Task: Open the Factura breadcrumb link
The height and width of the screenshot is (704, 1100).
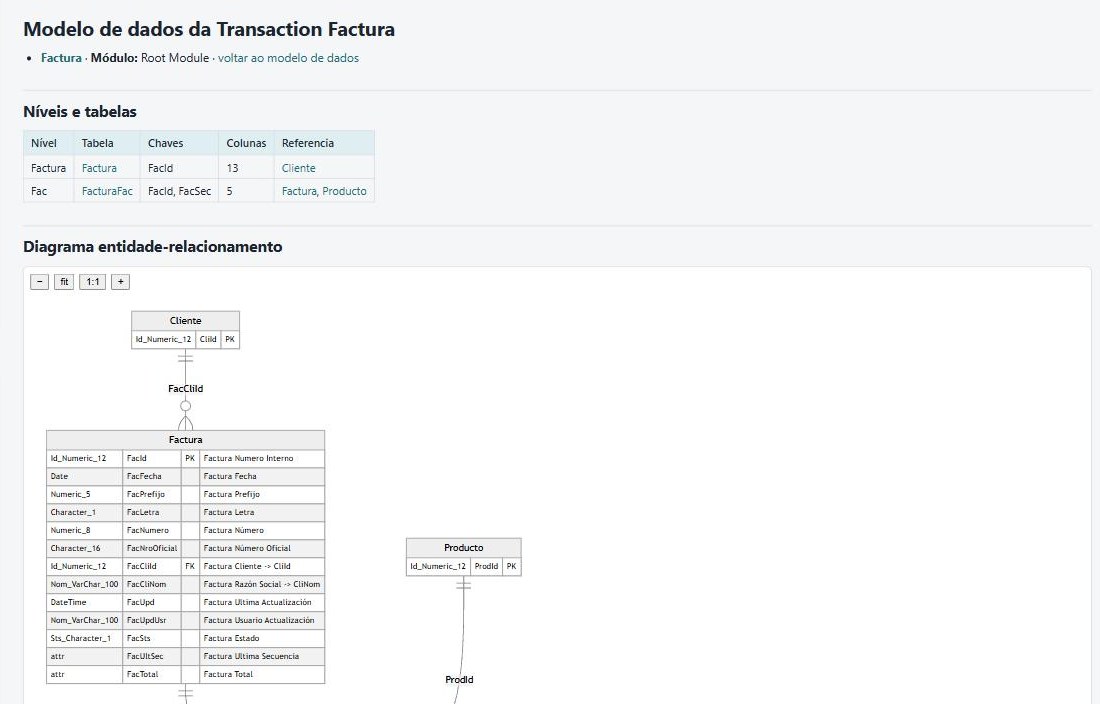Action: click(x=61, y=58)
